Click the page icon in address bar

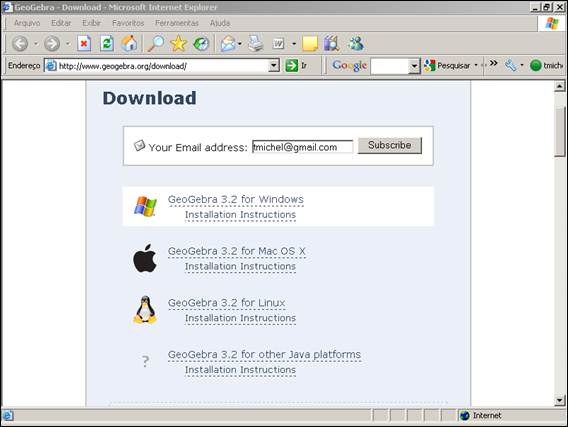coord(51,66)
